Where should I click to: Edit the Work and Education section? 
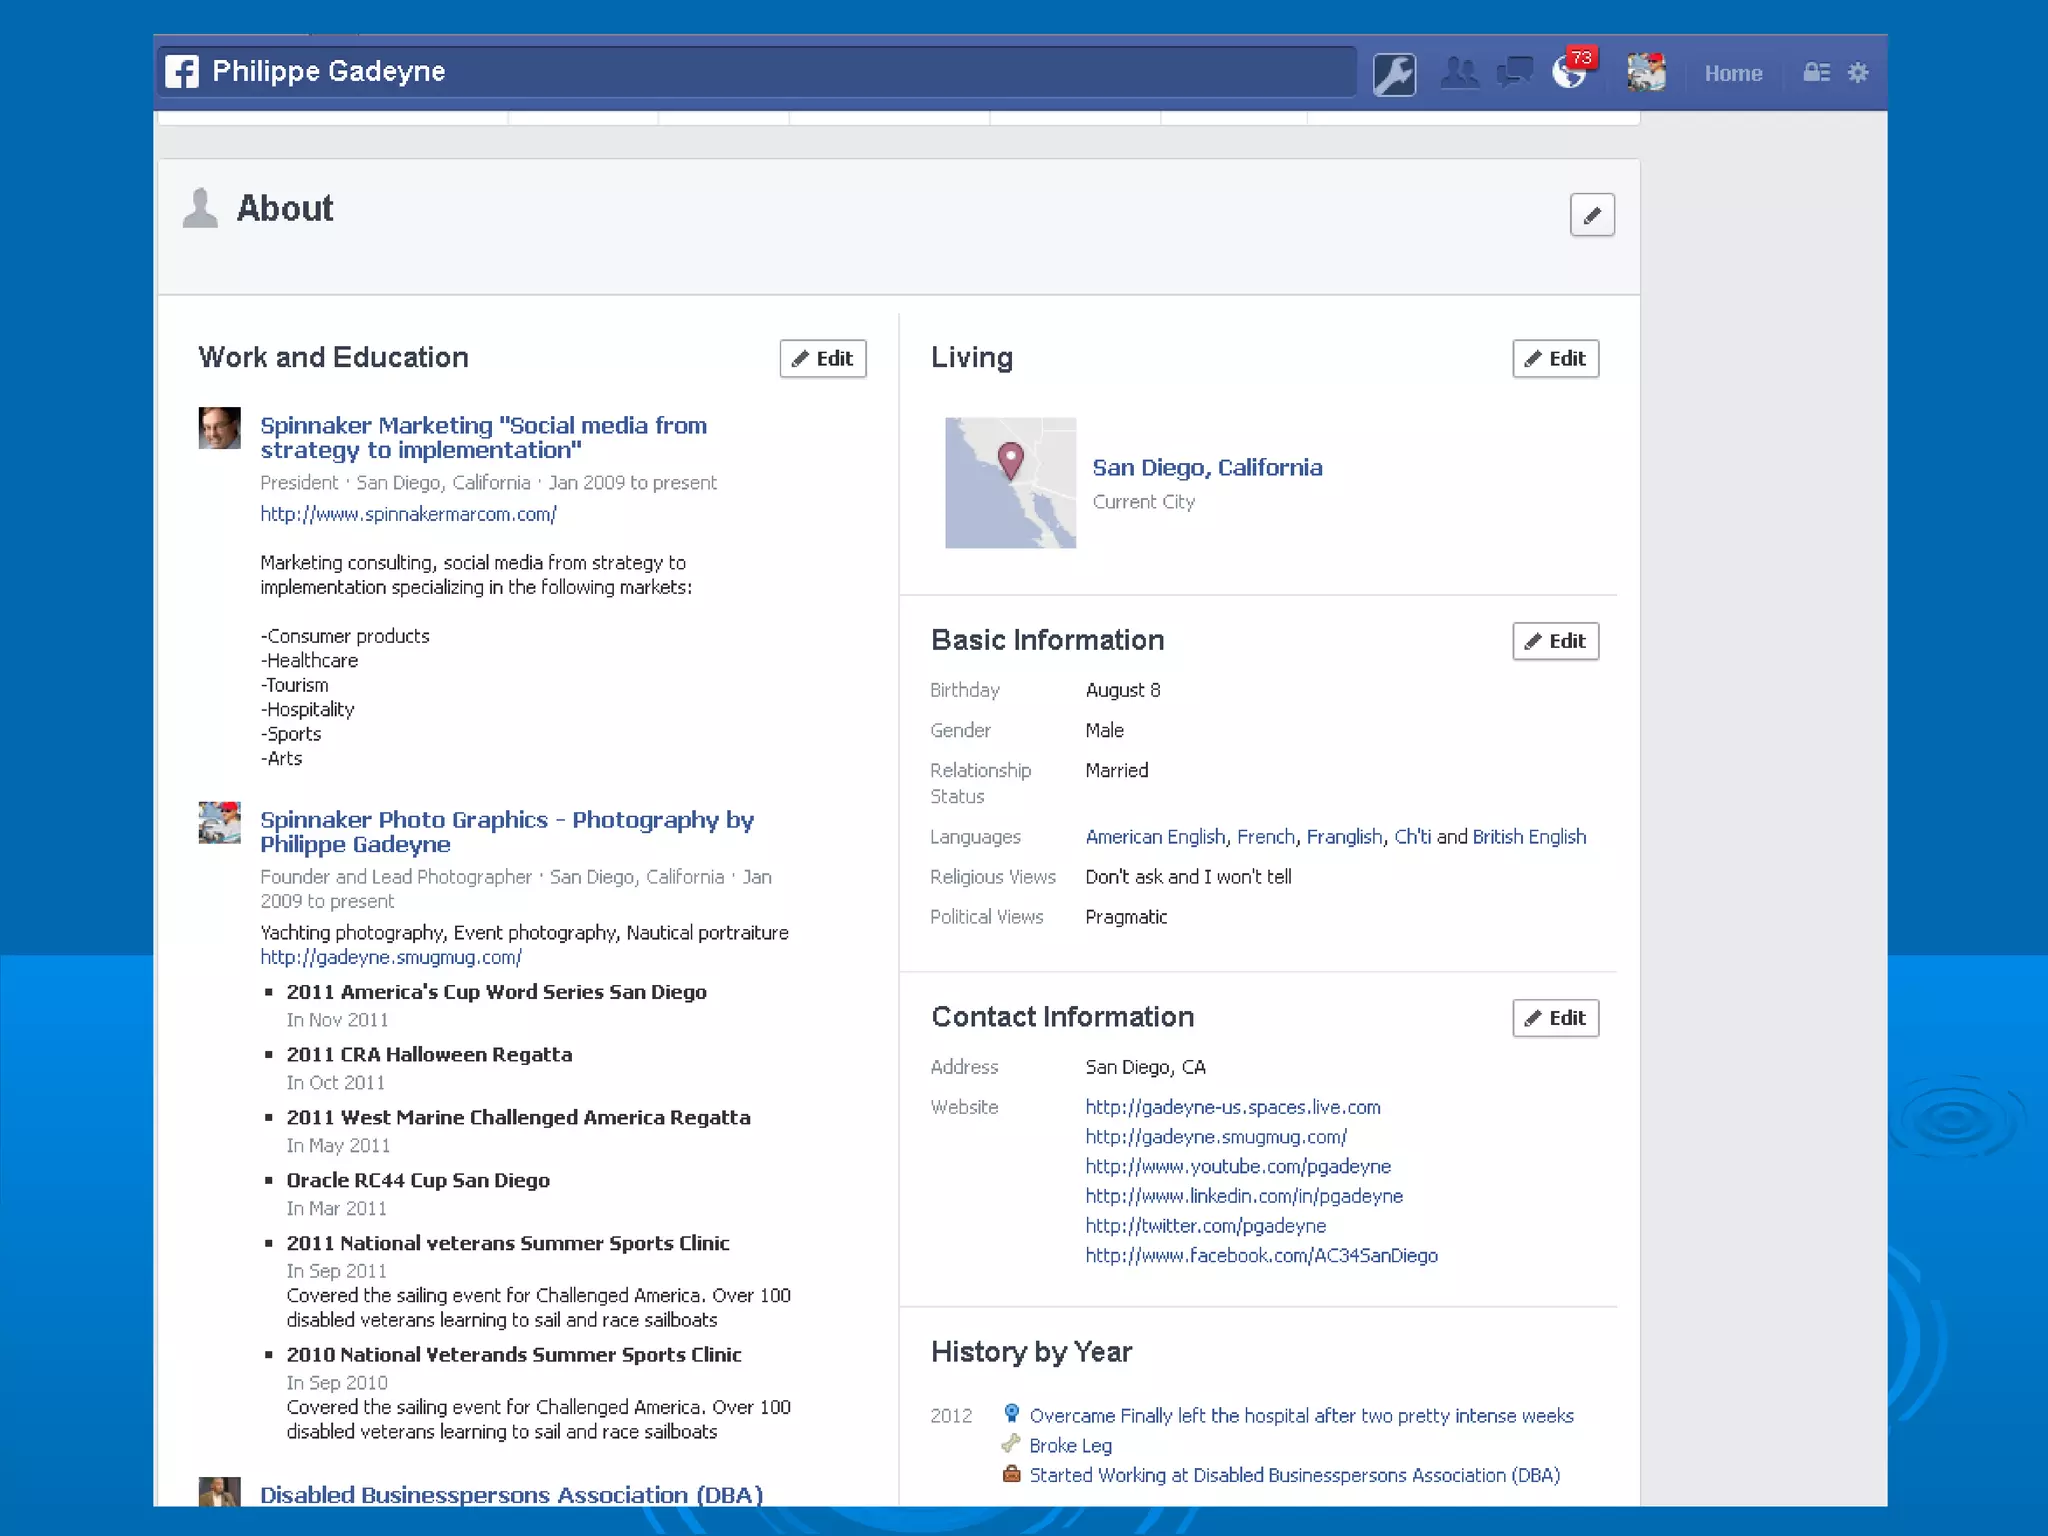pos(822,359)
